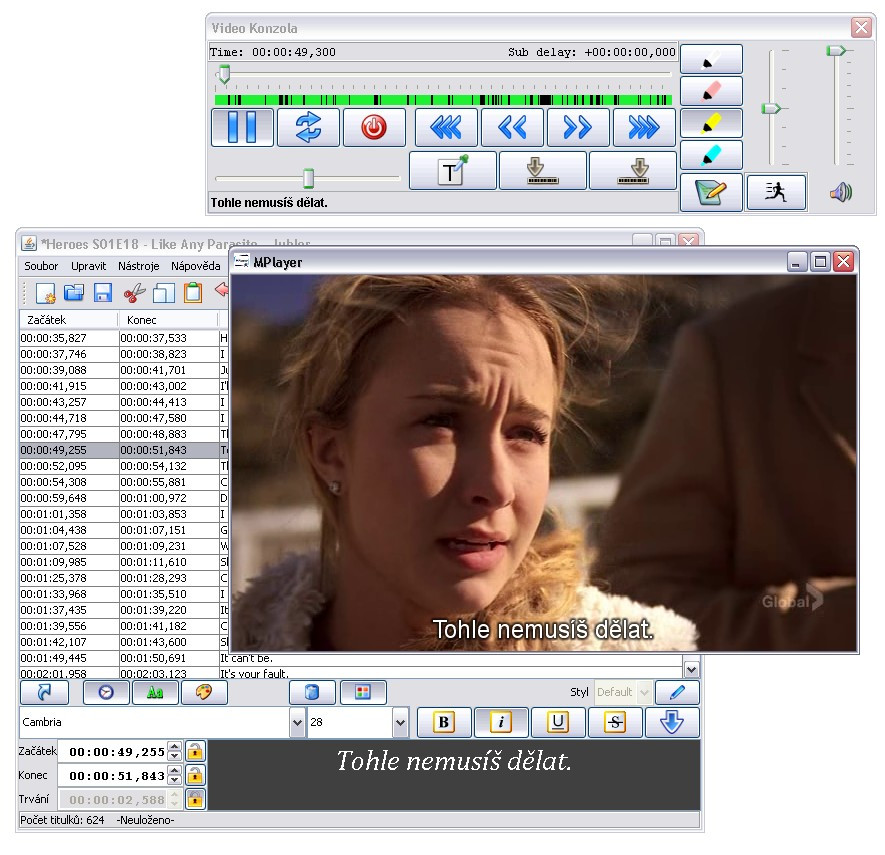Toggle underline with the U button
885x855 pixels.
point(558,722)
